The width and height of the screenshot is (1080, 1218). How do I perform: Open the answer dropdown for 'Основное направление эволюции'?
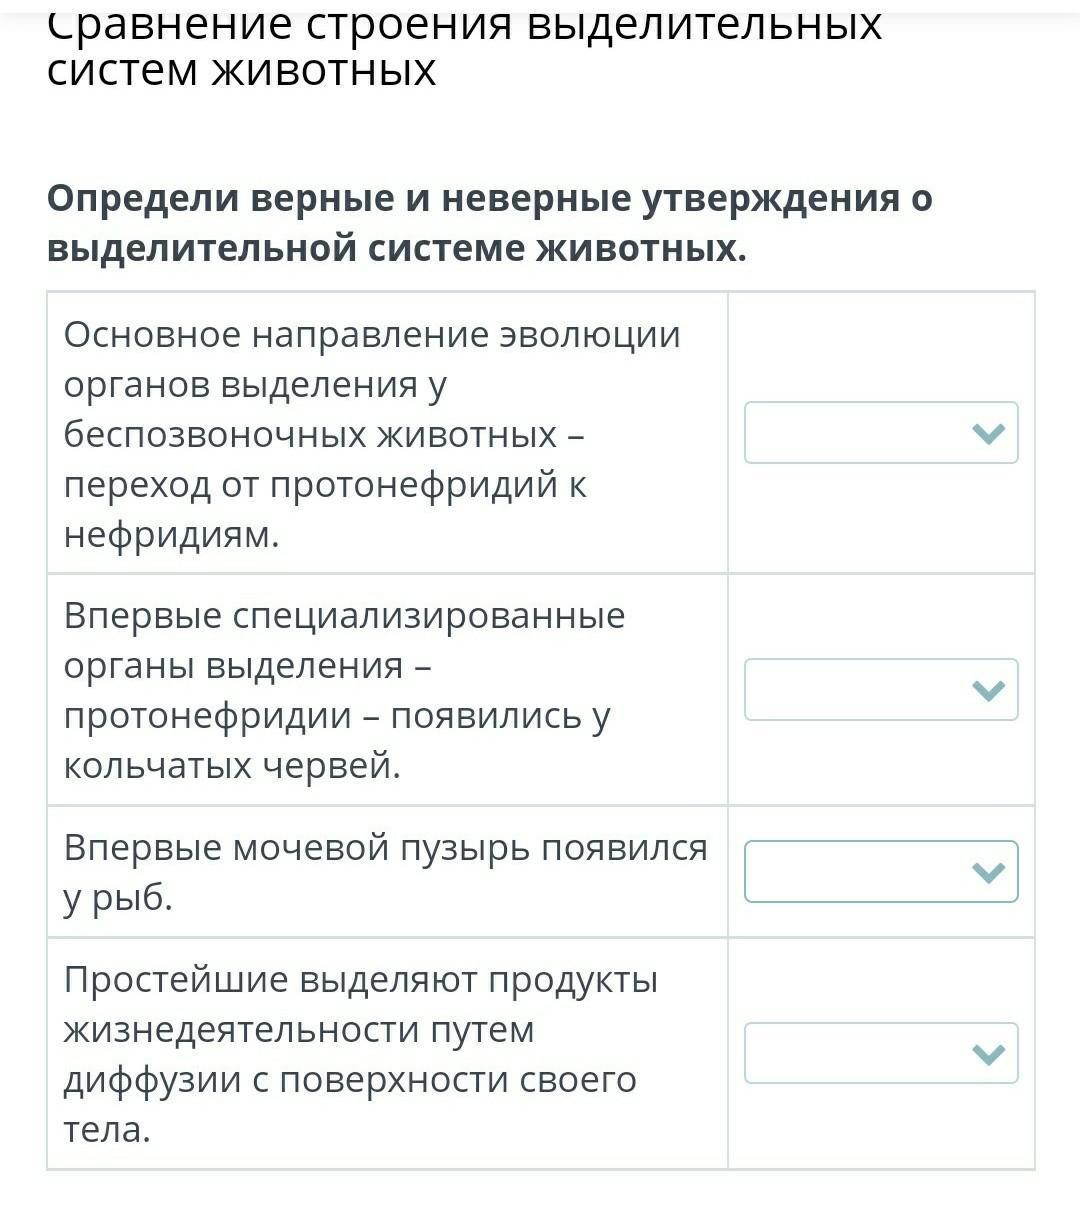point(880,433)
